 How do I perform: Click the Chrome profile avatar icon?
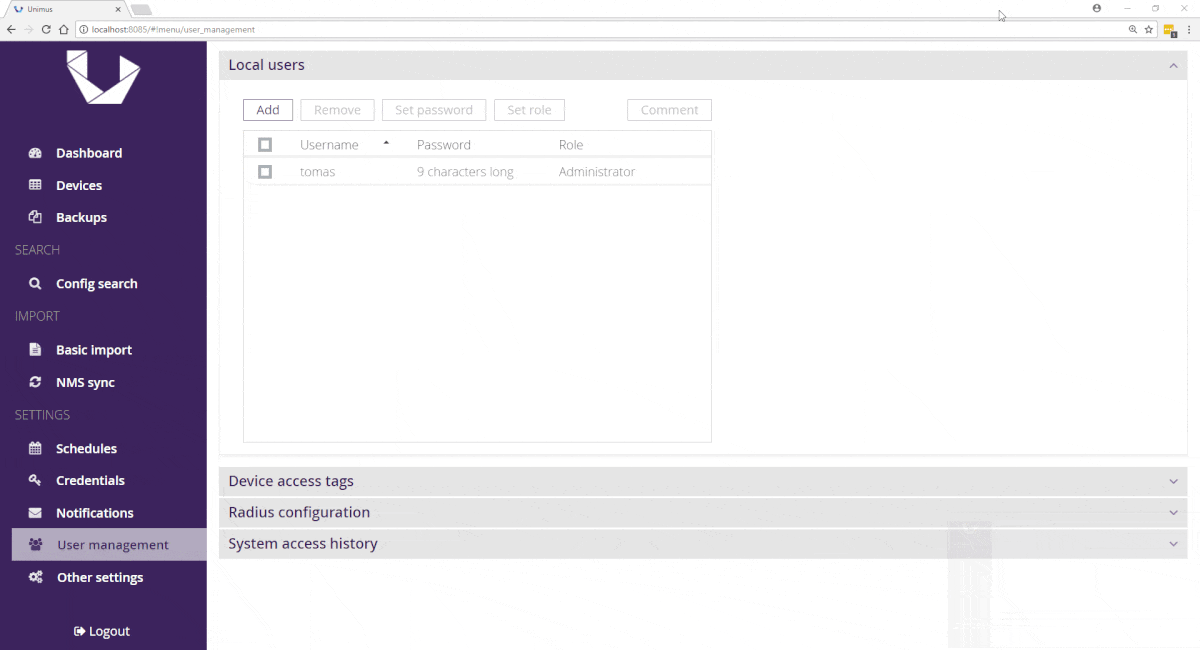coord(1097,8)
